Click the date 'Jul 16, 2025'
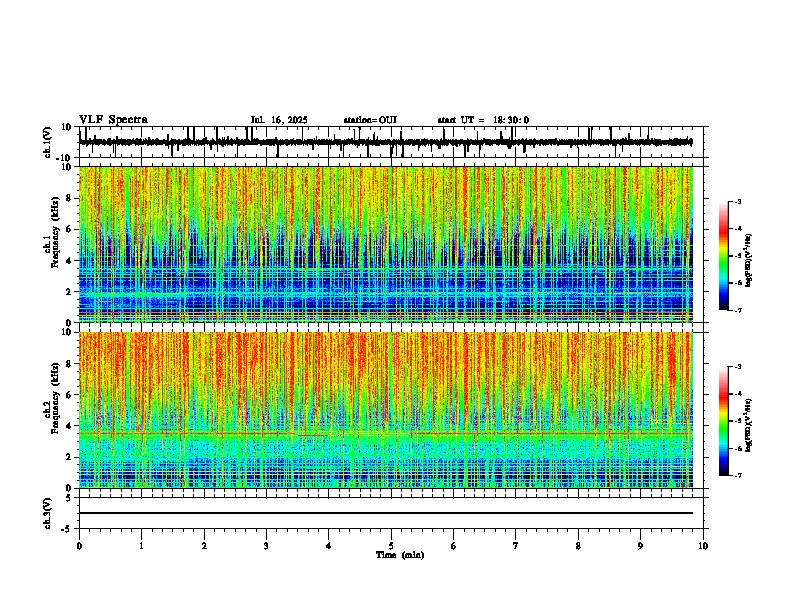The width and height of the screenshot is (792, 612). (x=279, y=120)
